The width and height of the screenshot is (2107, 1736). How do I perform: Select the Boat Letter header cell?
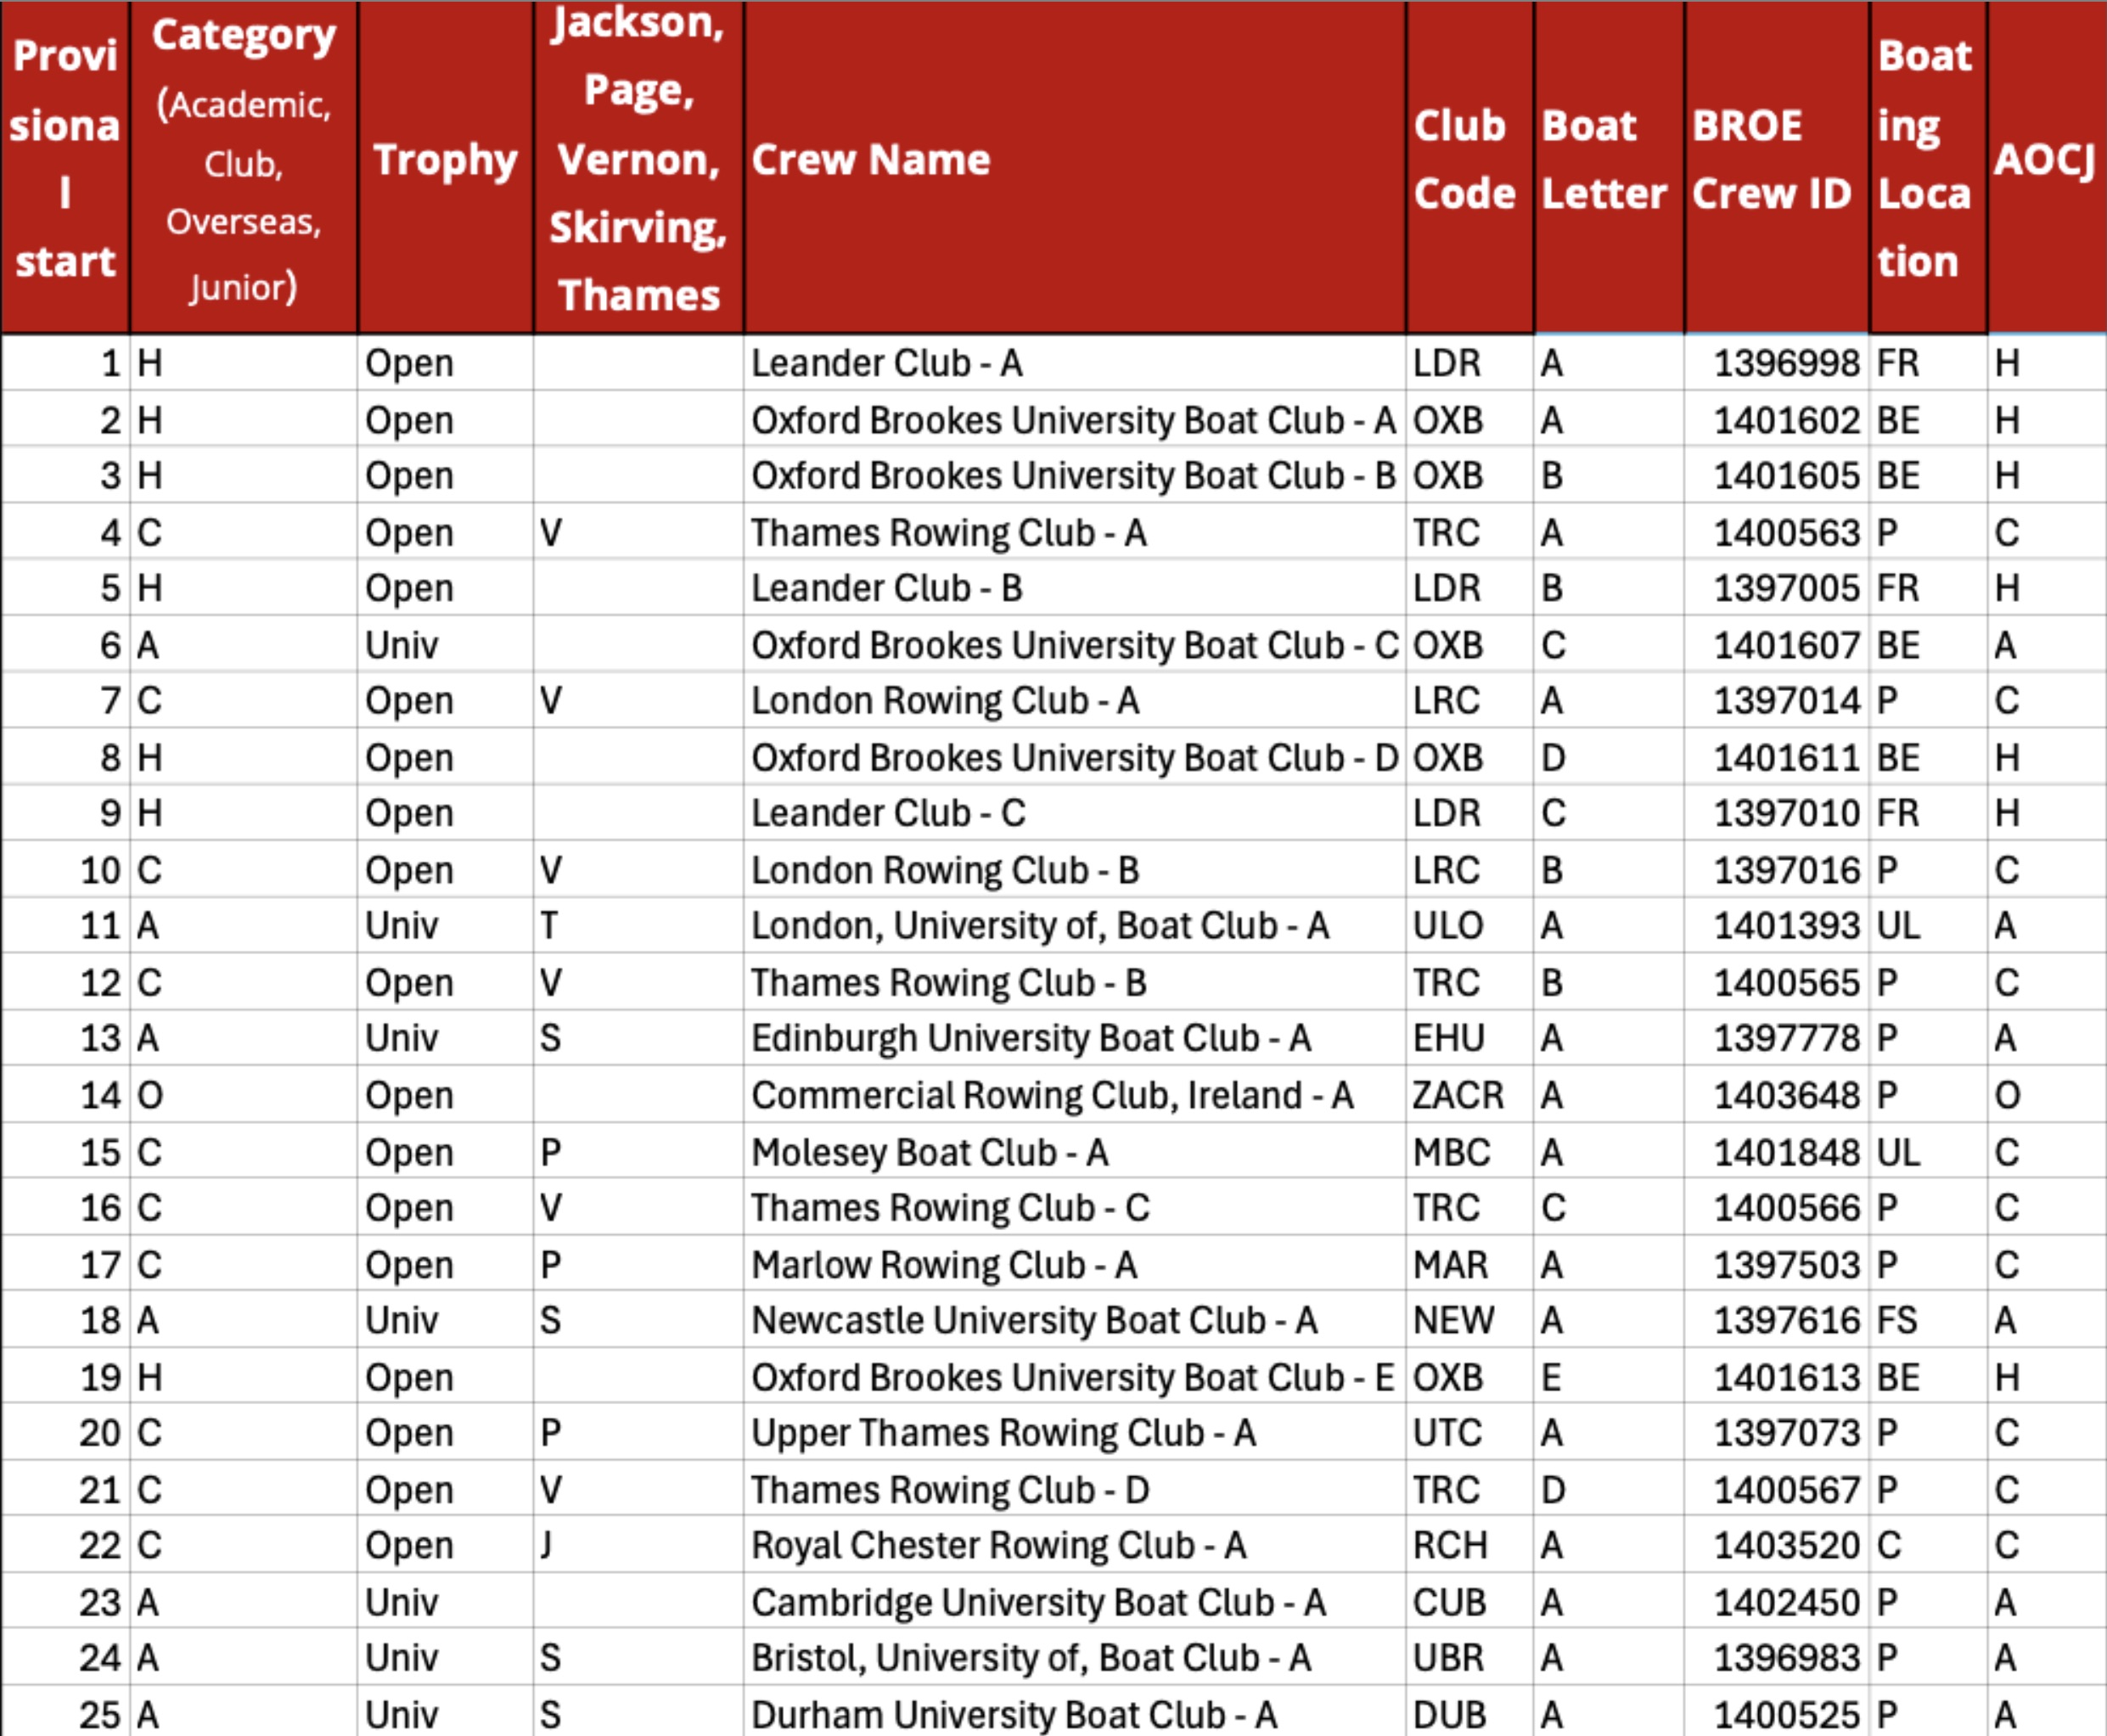tap(1604, 160)
